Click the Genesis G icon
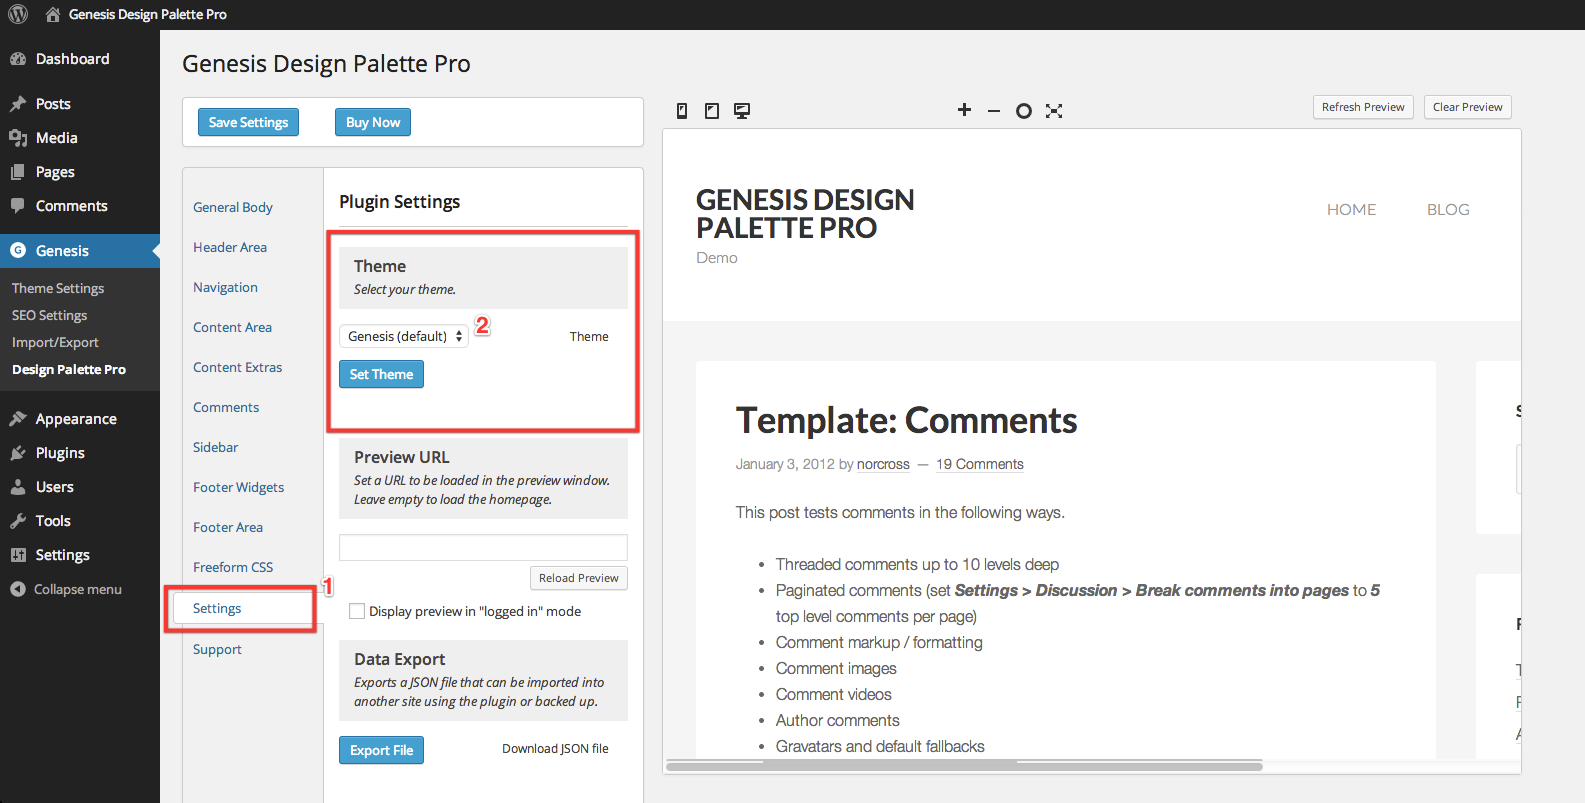The width and height of the screenshot is (1585, 803). (x=18, y=251)
